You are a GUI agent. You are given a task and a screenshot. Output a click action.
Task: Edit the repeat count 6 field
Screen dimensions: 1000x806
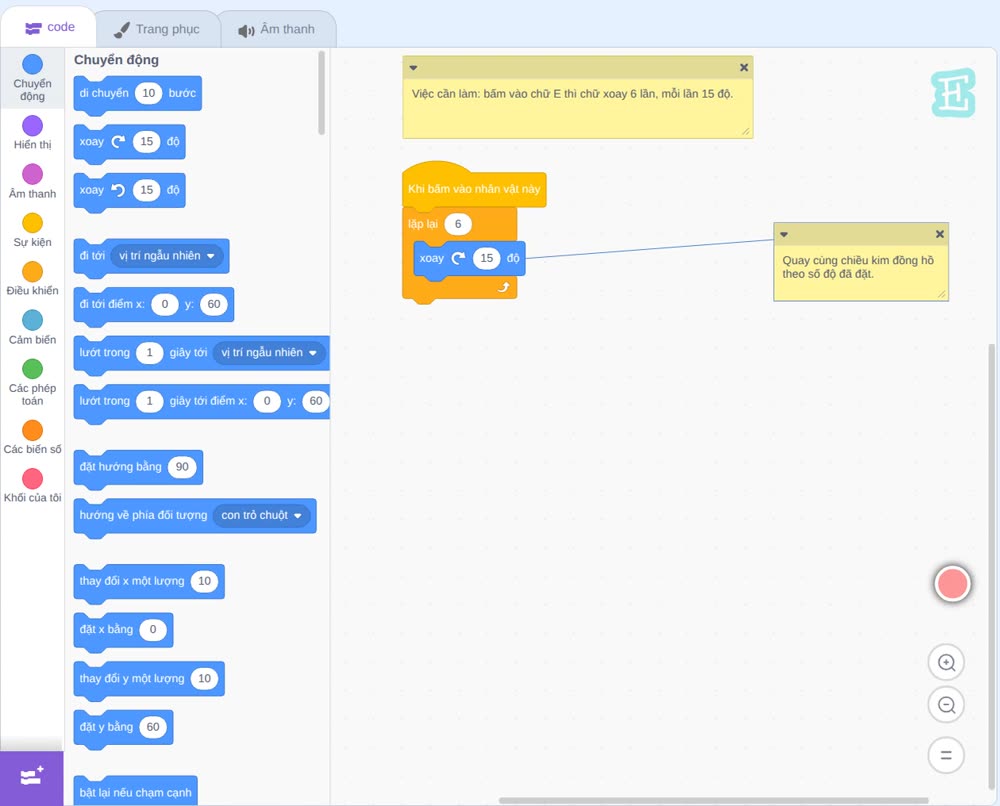click(x=457, y=224)
